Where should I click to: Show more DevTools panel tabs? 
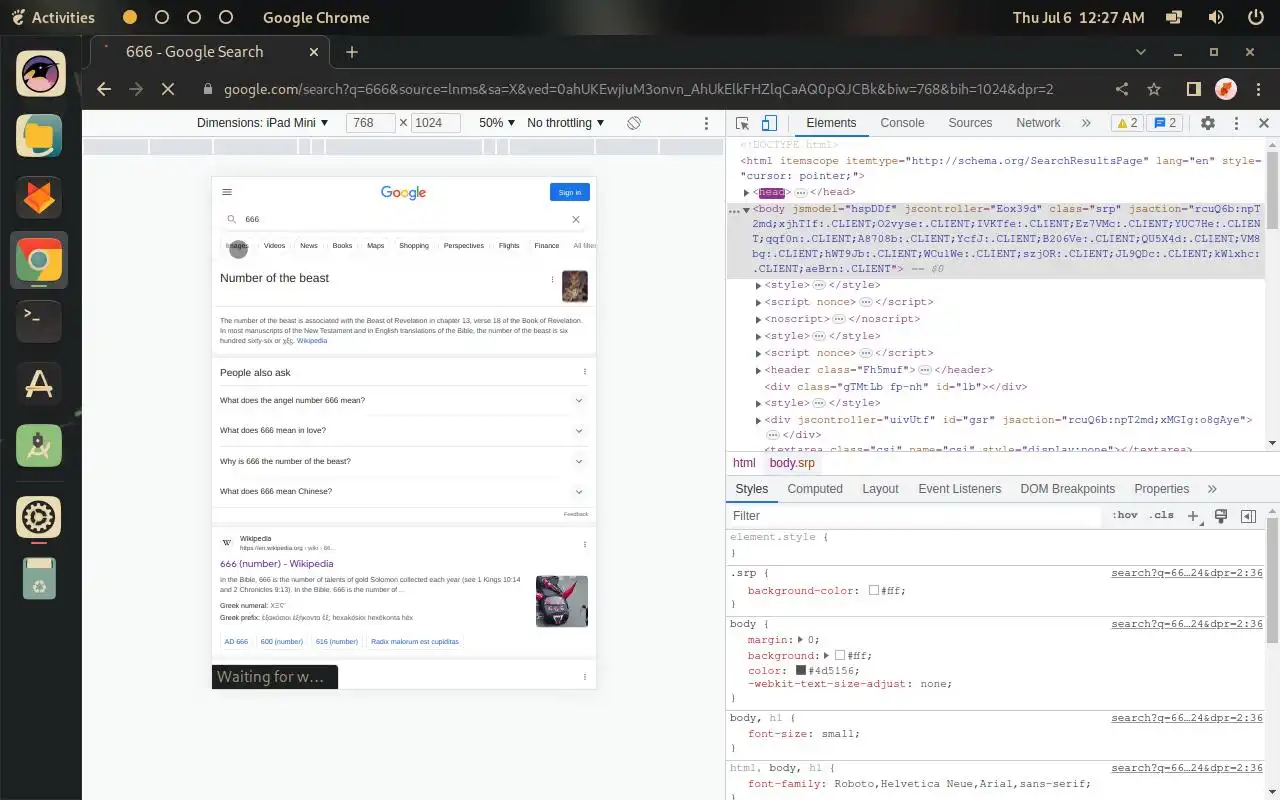click(x=1086, y=123)
